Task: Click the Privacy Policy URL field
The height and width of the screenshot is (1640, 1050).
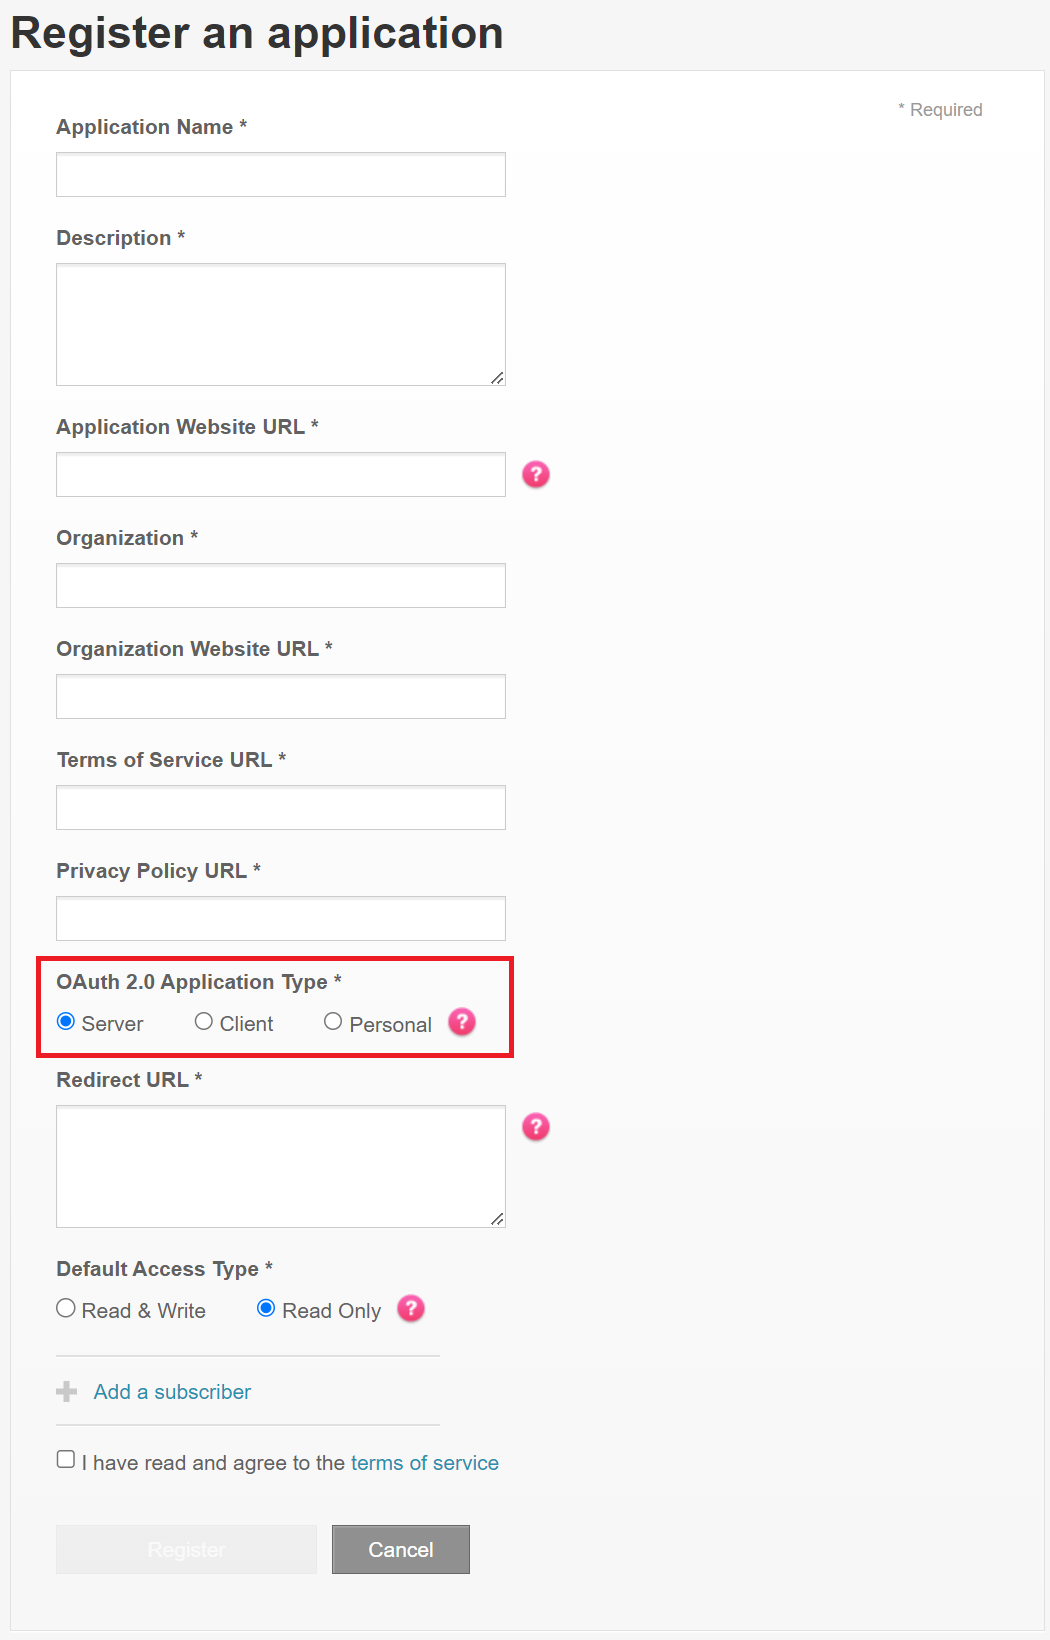Action: click(x=280, y=917)
